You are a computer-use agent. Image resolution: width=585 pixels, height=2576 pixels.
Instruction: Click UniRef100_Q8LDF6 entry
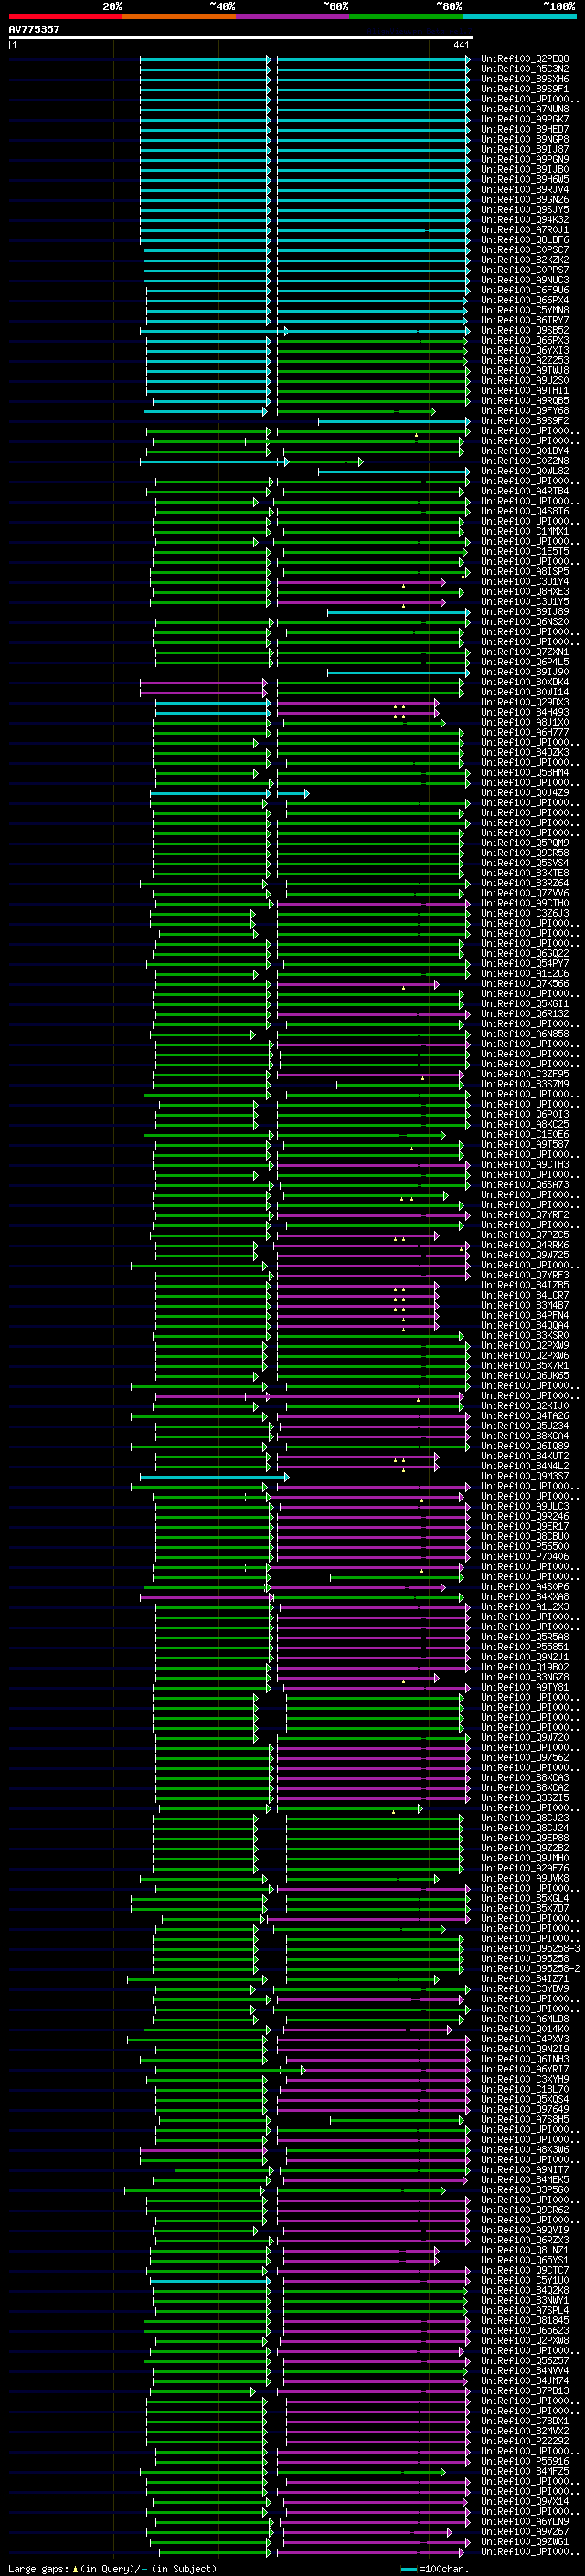524,240
